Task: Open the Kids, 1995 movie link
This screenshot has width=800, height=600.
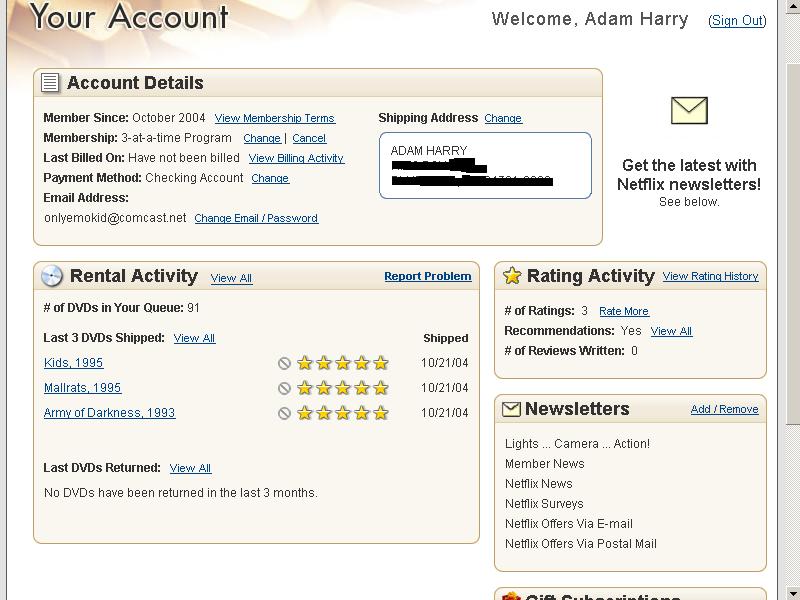Action: (73, 363)
